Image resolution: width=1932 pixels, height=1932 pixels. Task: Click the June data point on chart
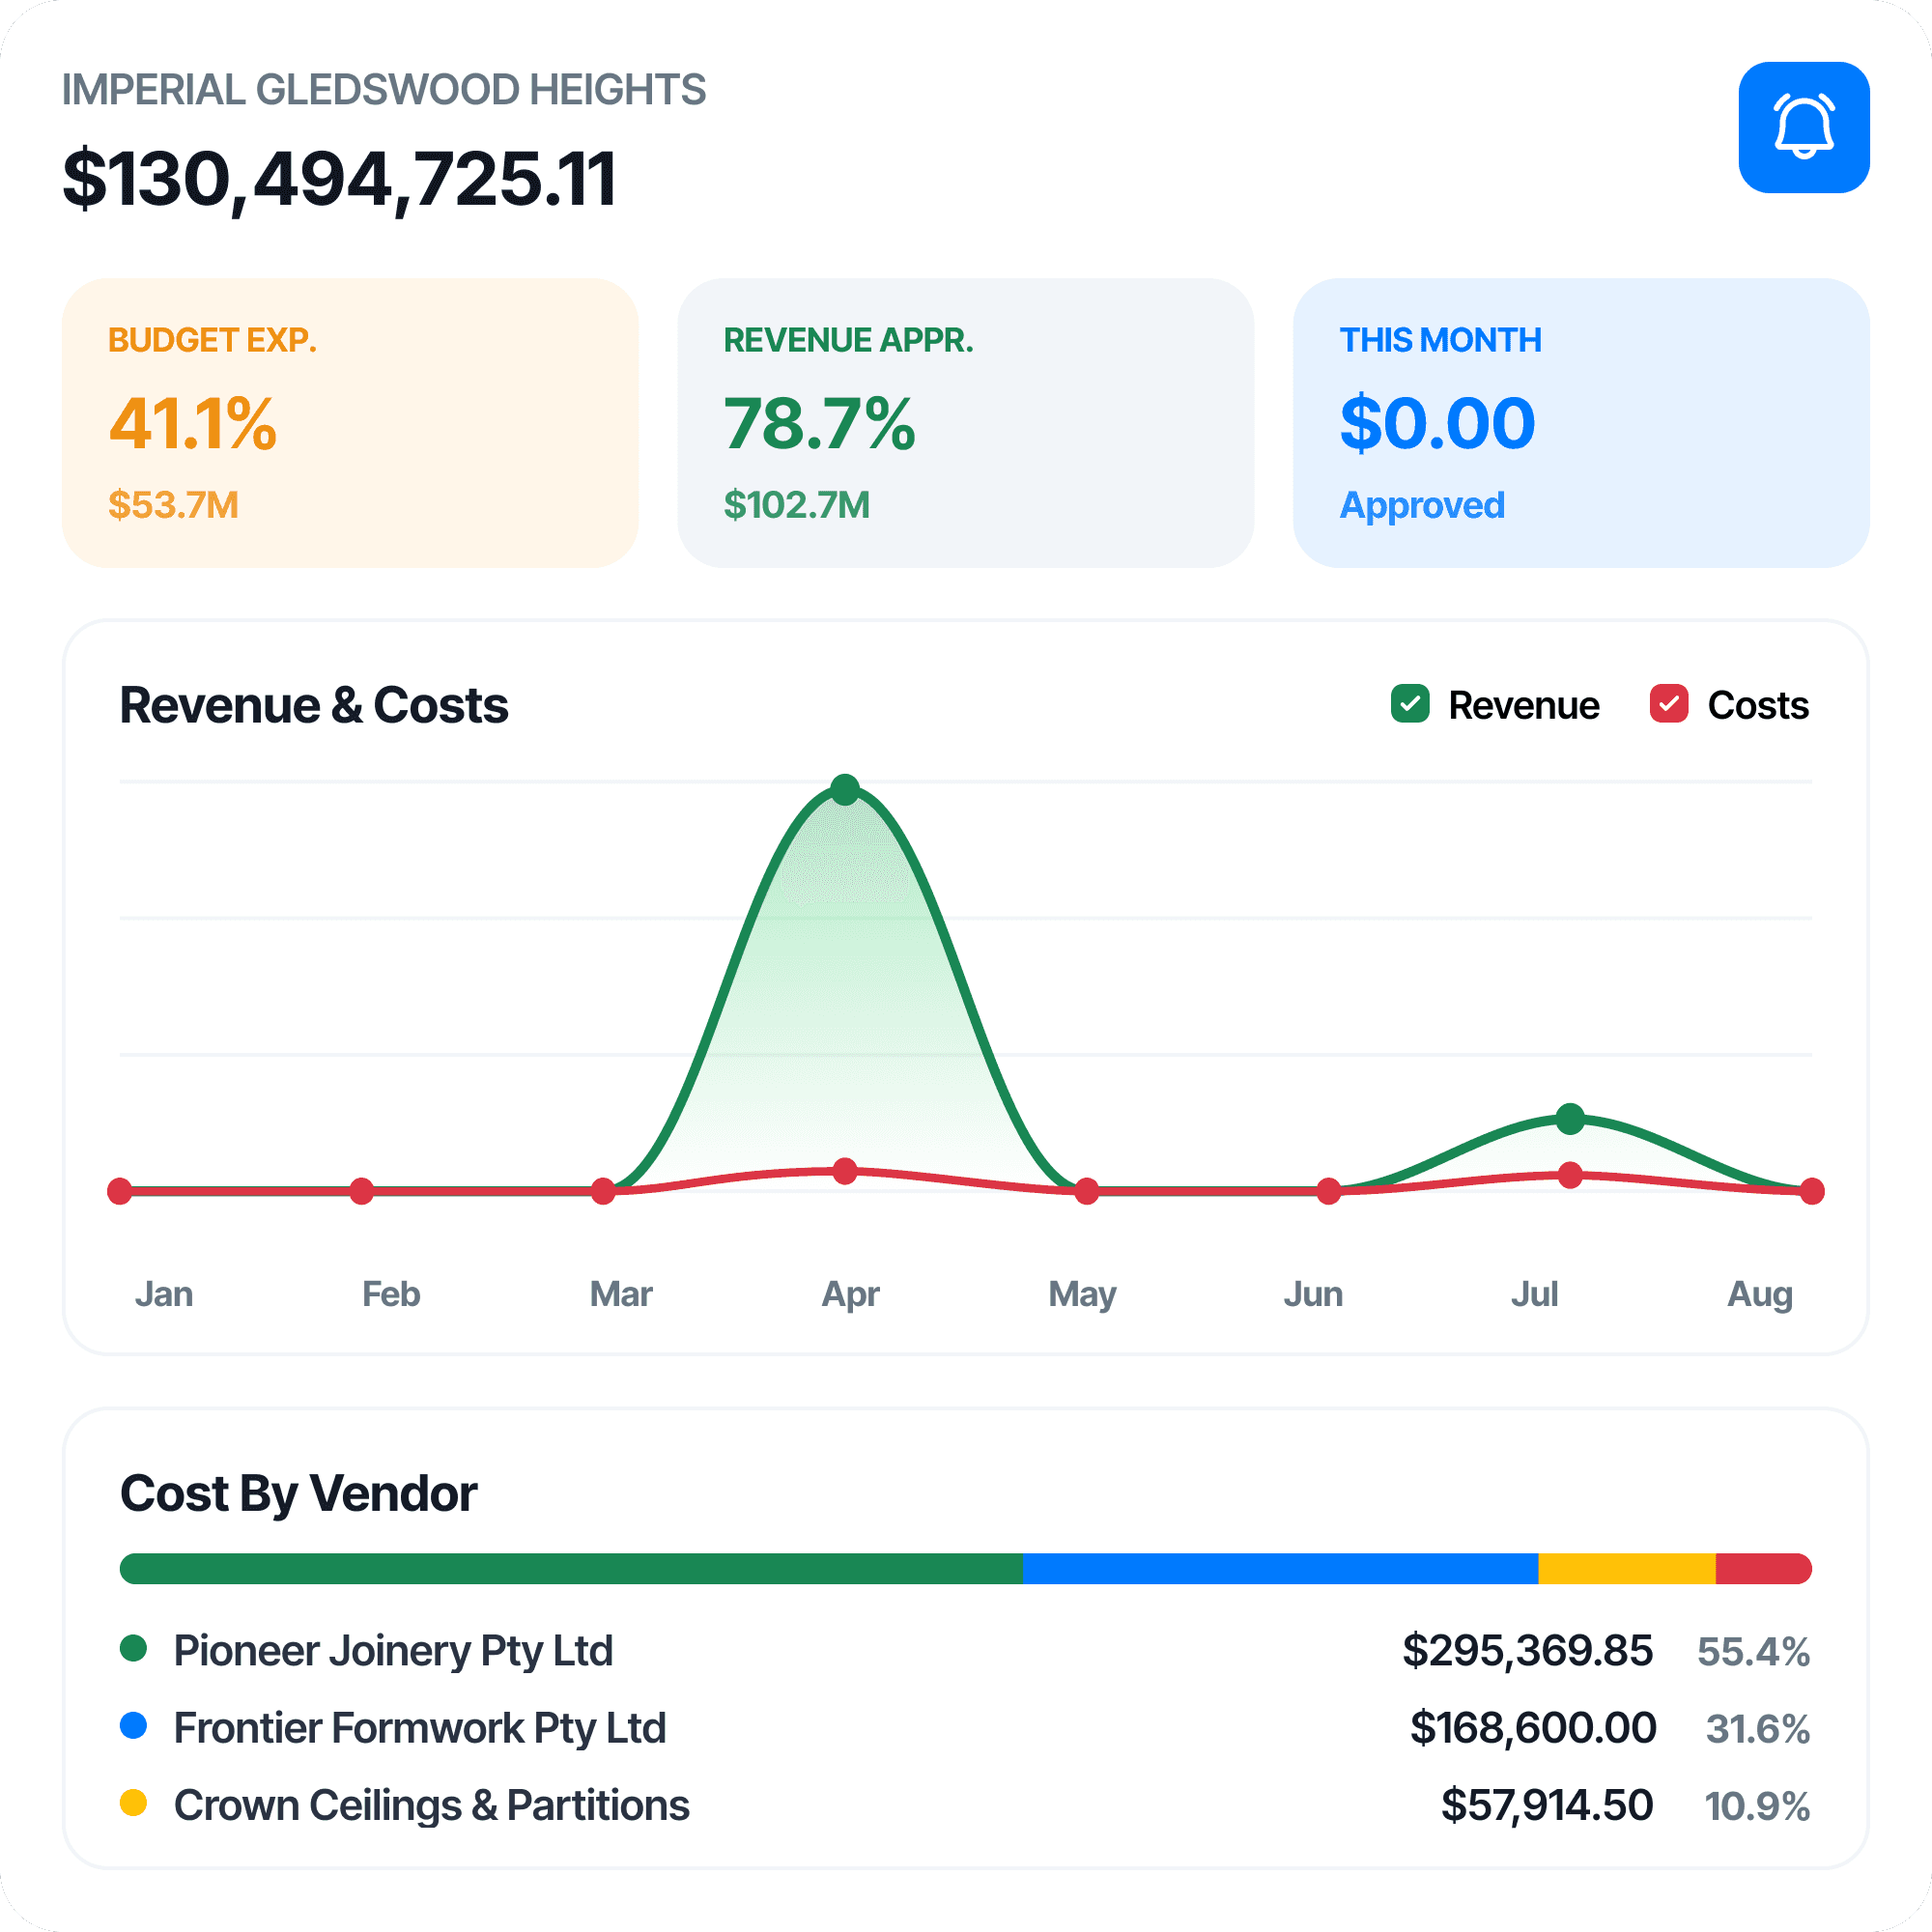click(1329, 1191)
